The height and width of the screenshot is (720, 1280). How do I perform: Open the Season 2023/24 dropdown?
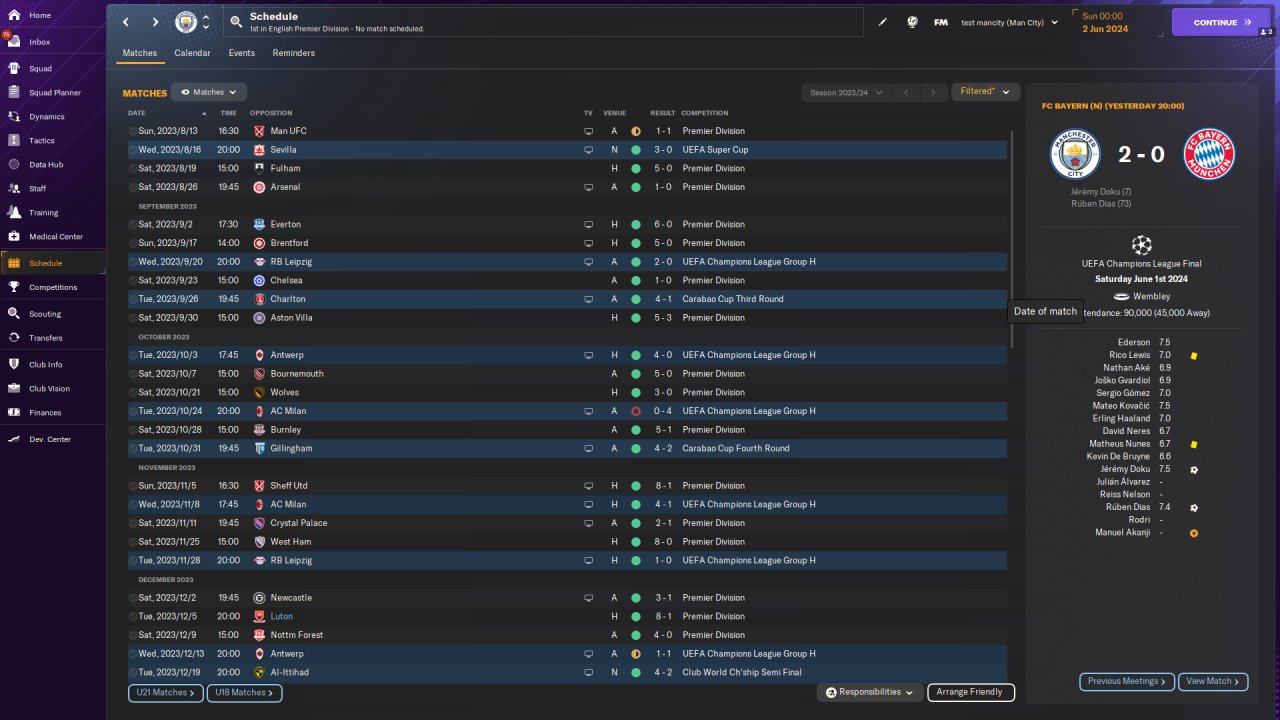(846, 93)
